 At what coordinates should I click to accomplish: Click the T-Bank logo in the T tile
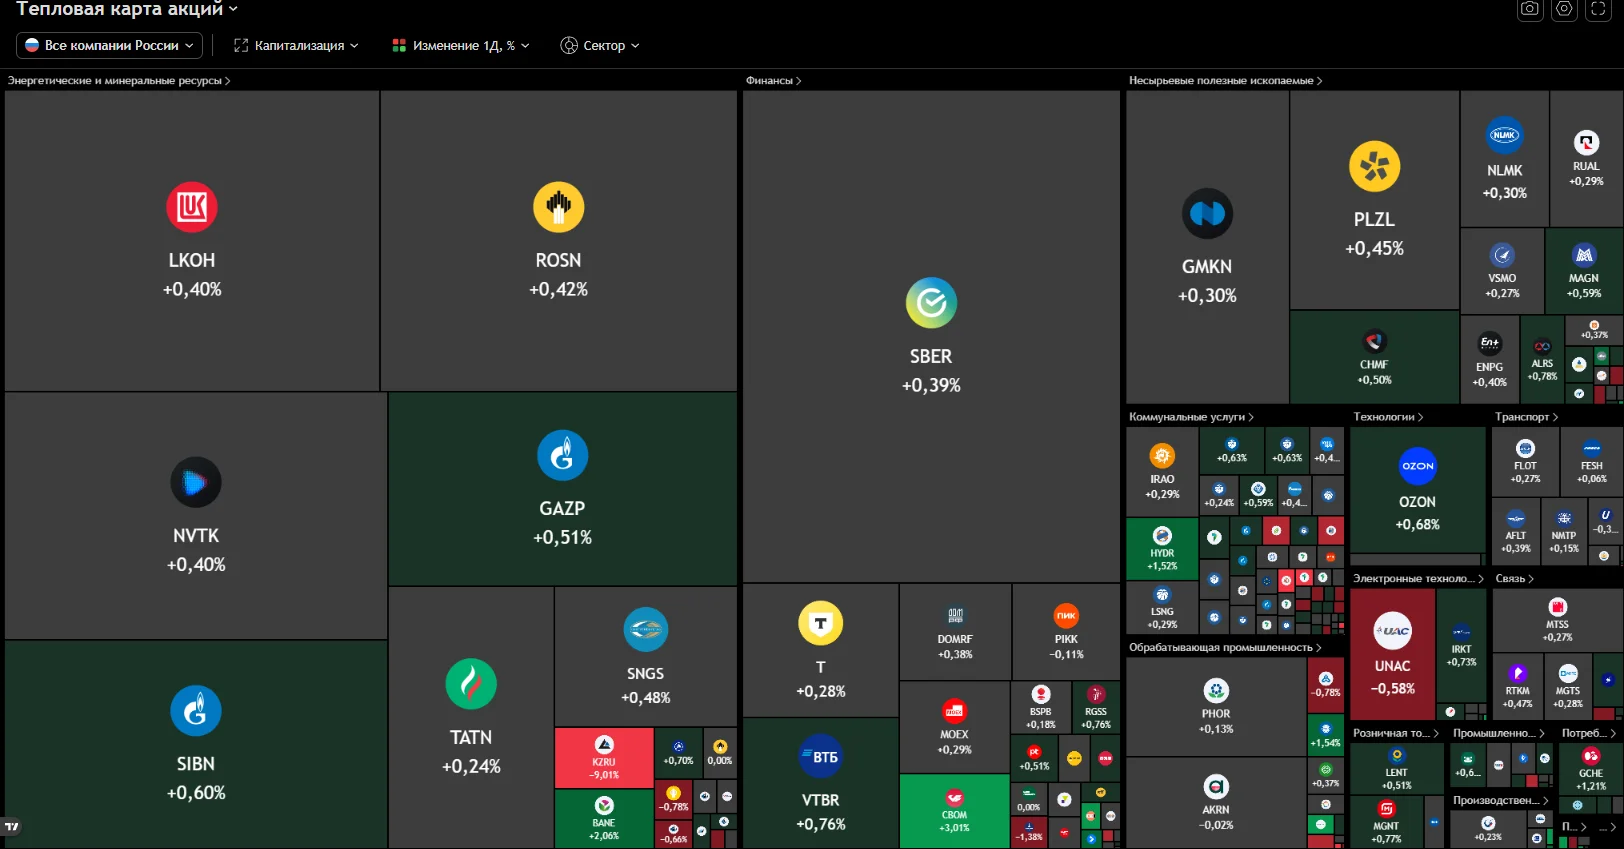click(821, 624)
